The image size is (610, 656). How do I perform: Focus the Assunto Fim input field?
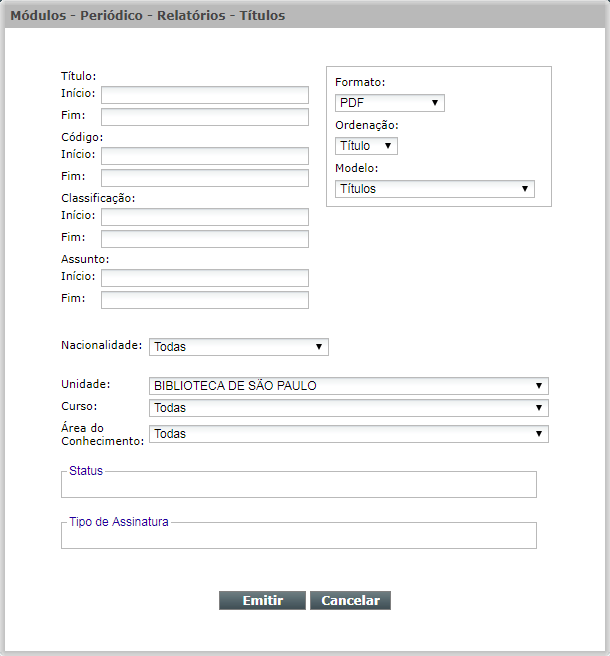coord(205,300)
